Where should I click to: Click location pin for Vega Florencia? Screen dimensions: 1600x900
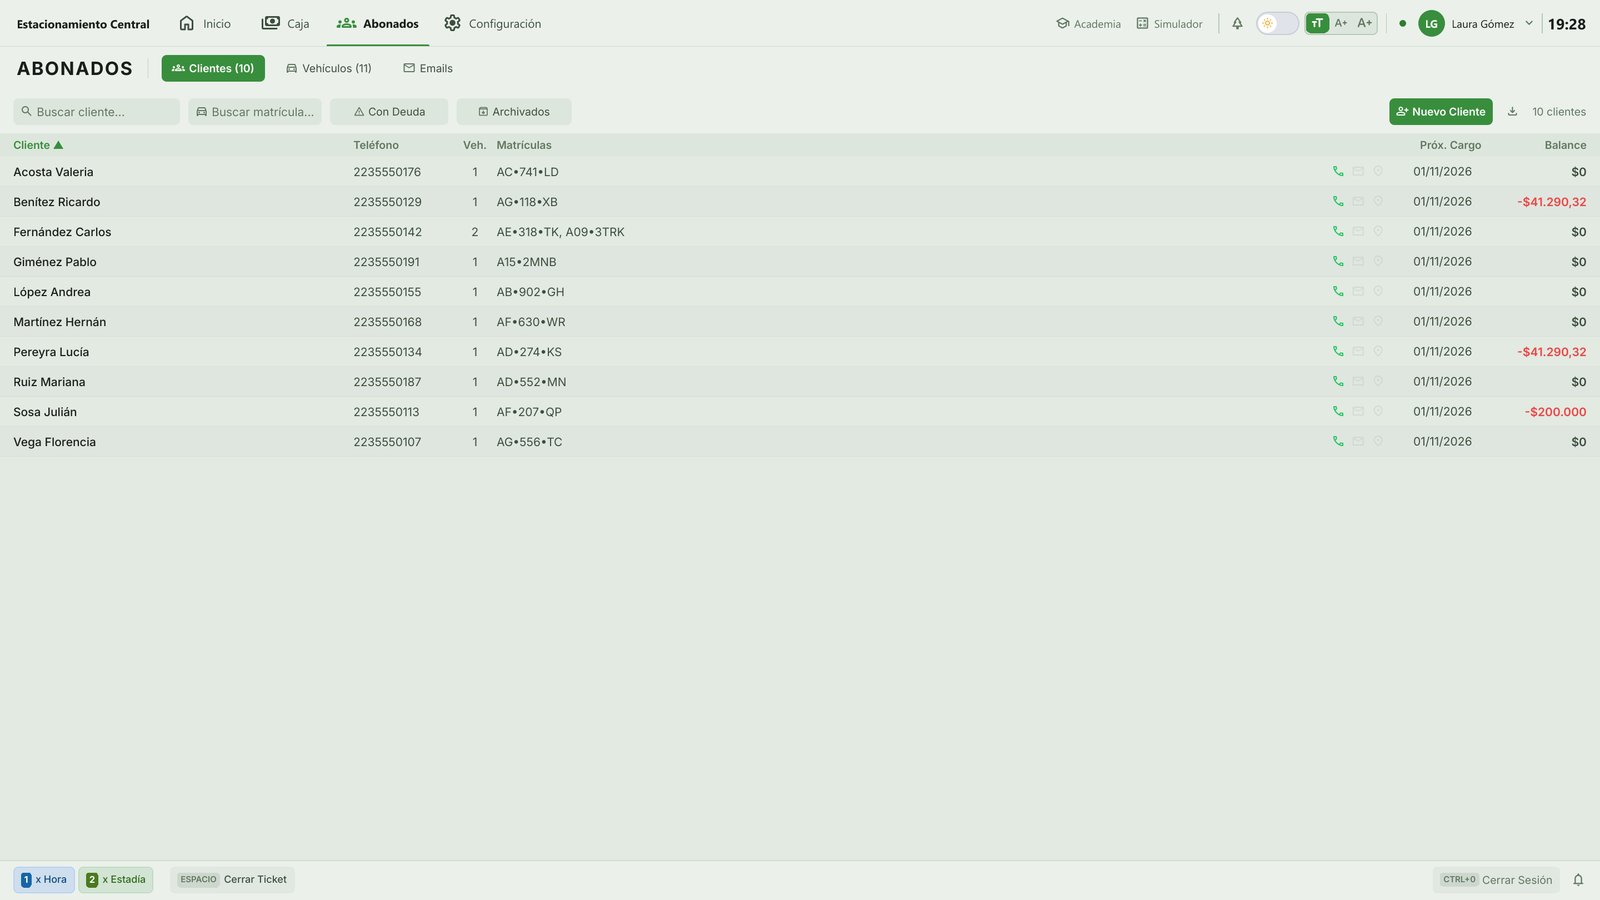pos(1378,442)
